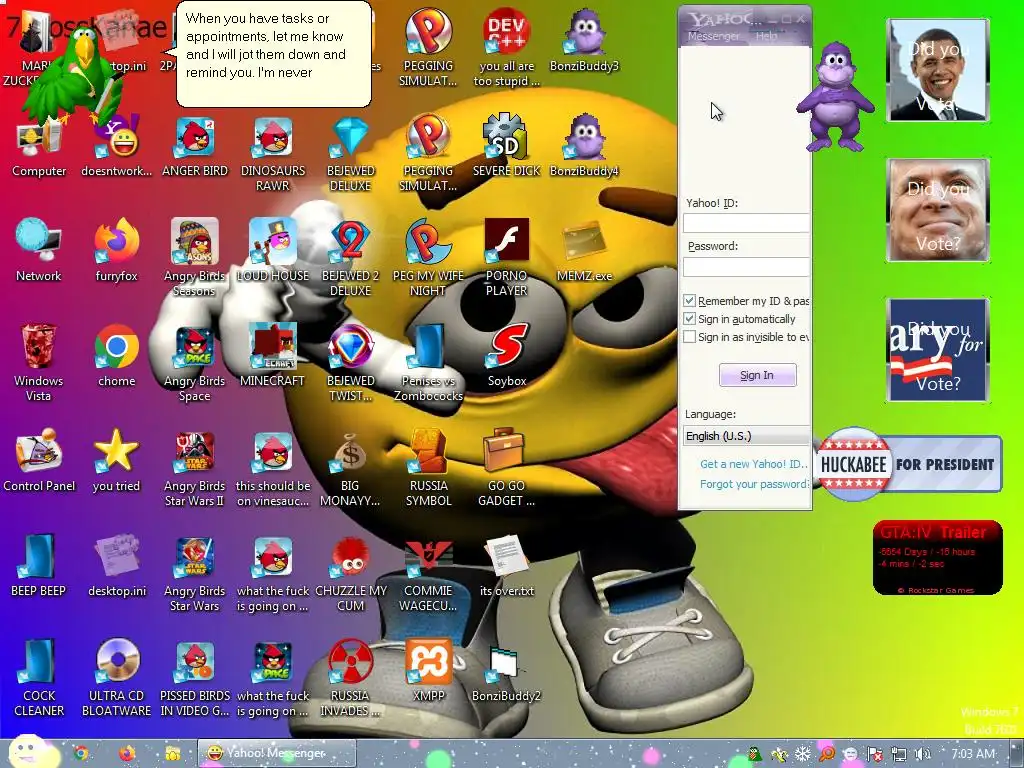Click the McCain Did you Vote gadget
1024x768 pixels.
click(x=938, y=210)
